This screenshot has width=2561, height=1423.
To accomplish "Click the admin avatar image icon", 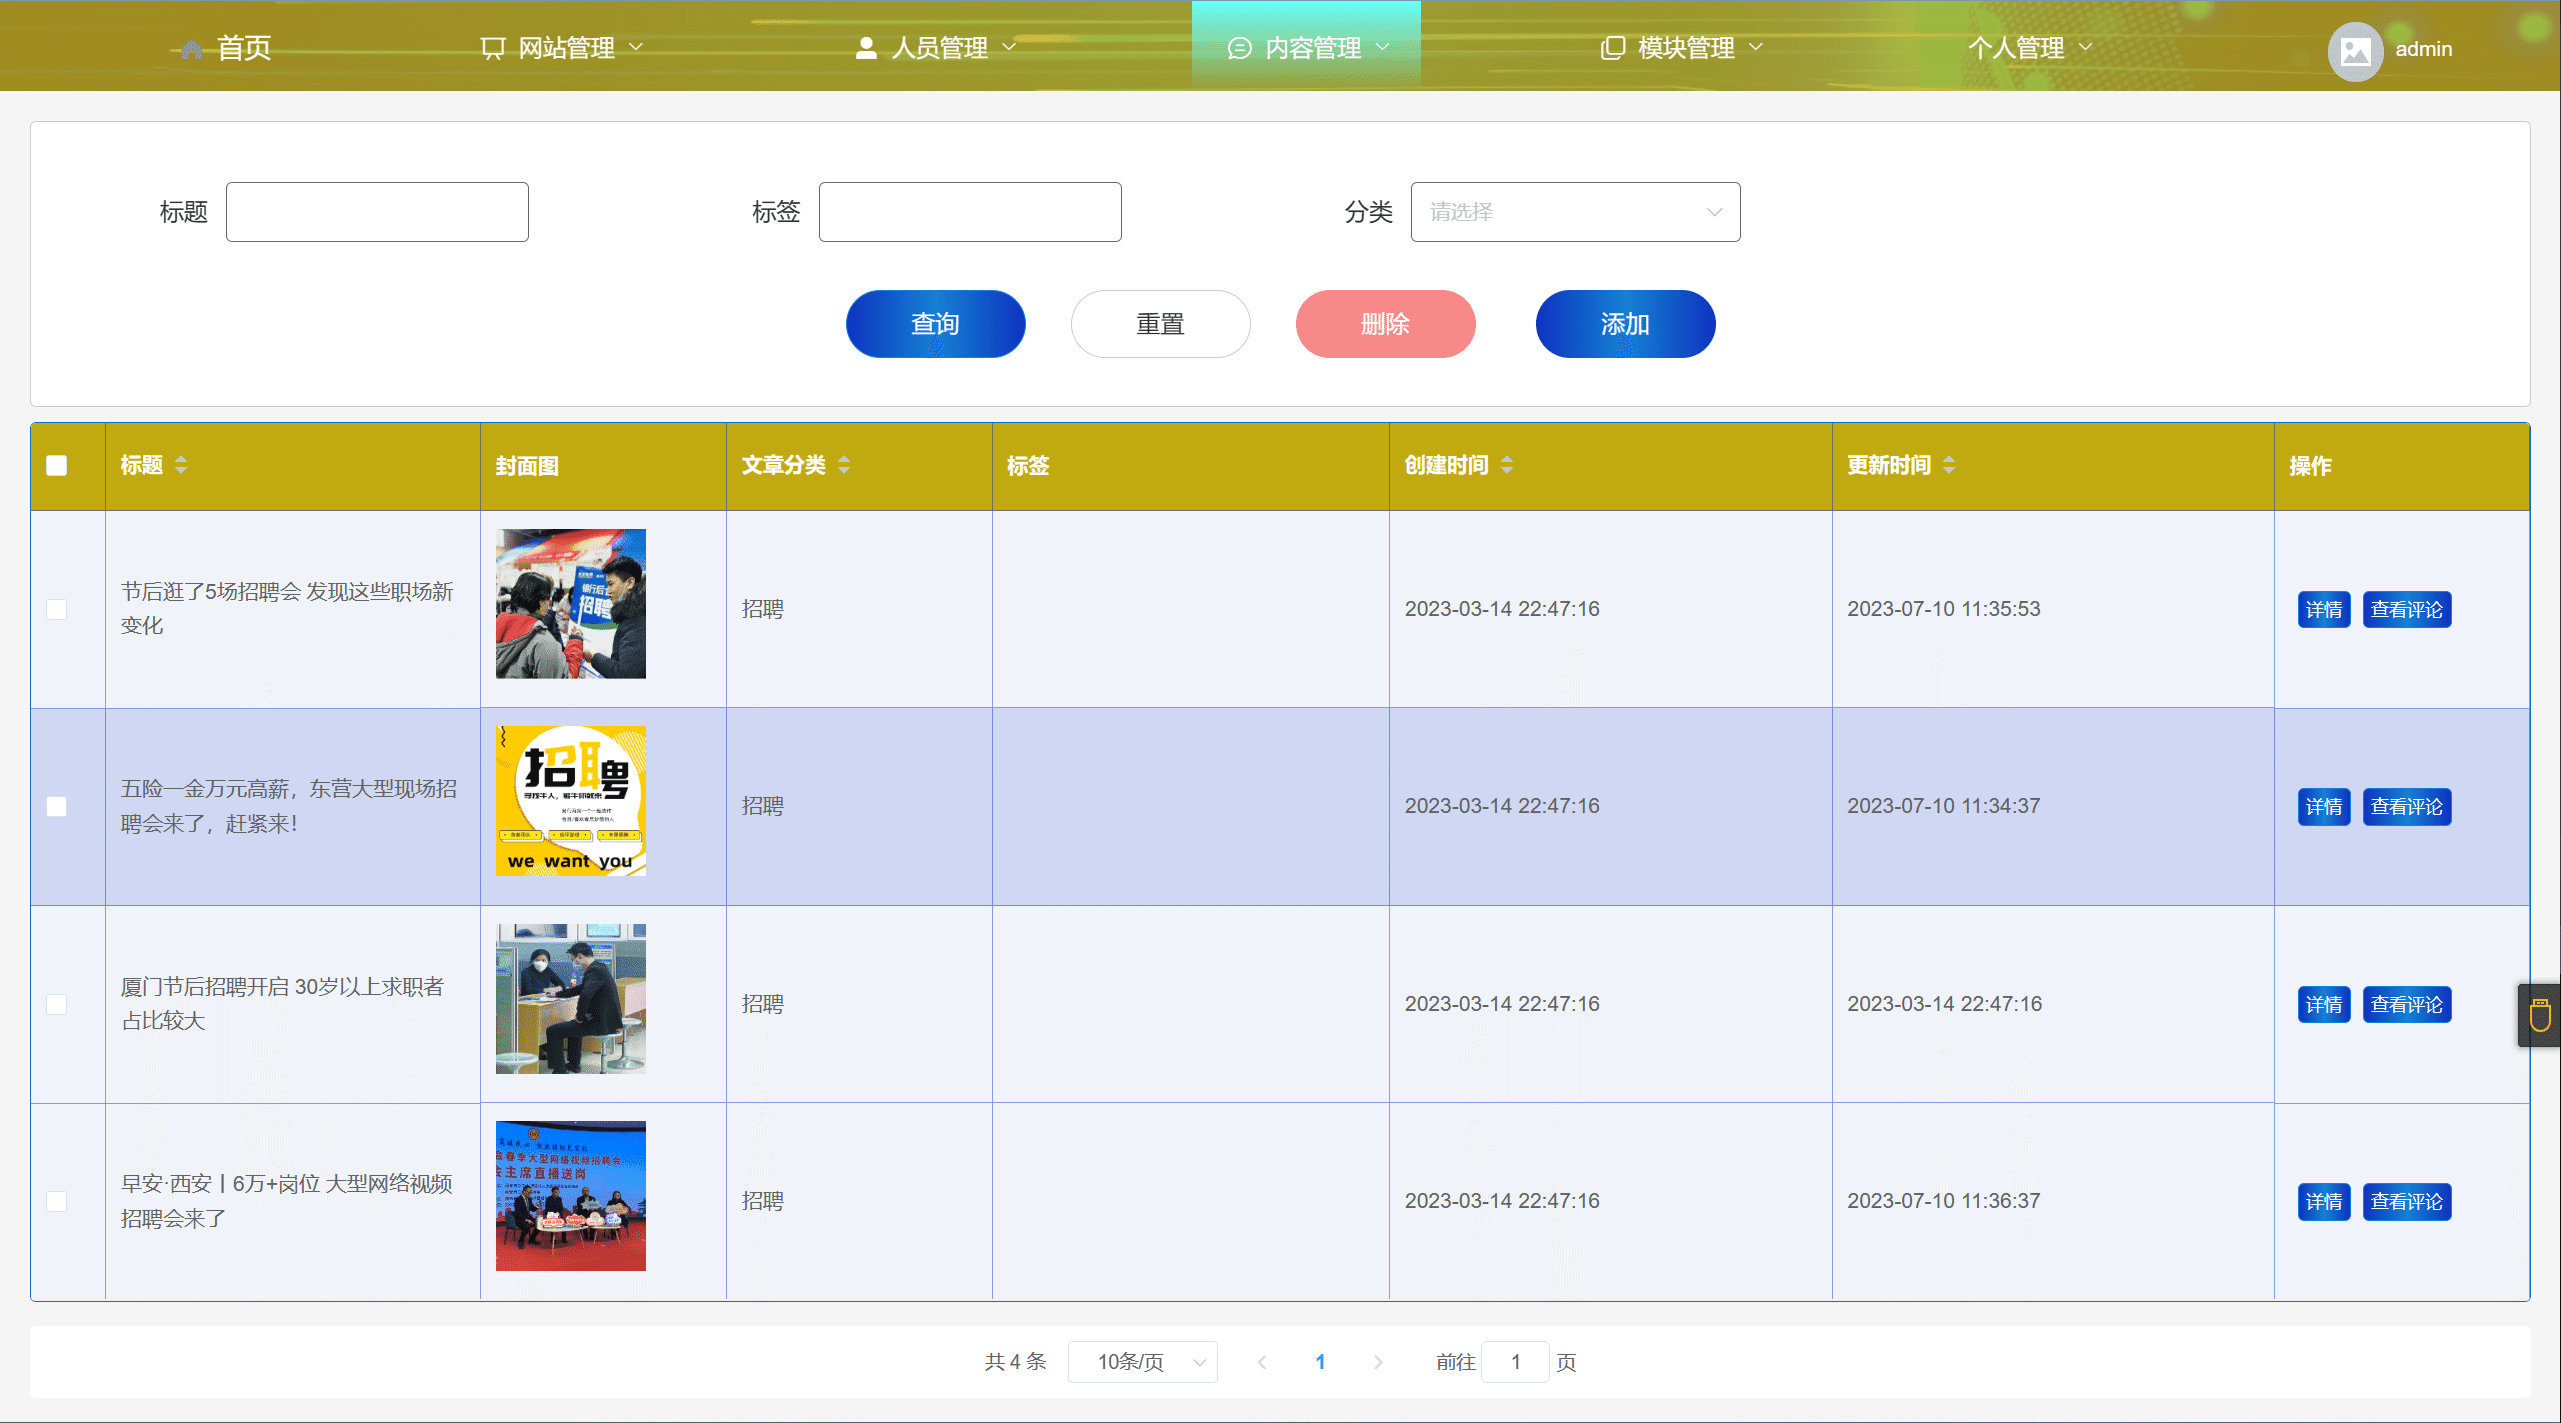I will pos(2355,50).
